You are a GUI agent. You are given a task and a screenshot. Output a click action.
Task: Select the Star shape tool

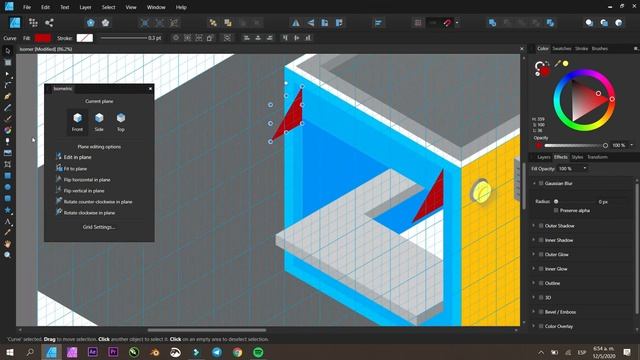coord(7,210)
